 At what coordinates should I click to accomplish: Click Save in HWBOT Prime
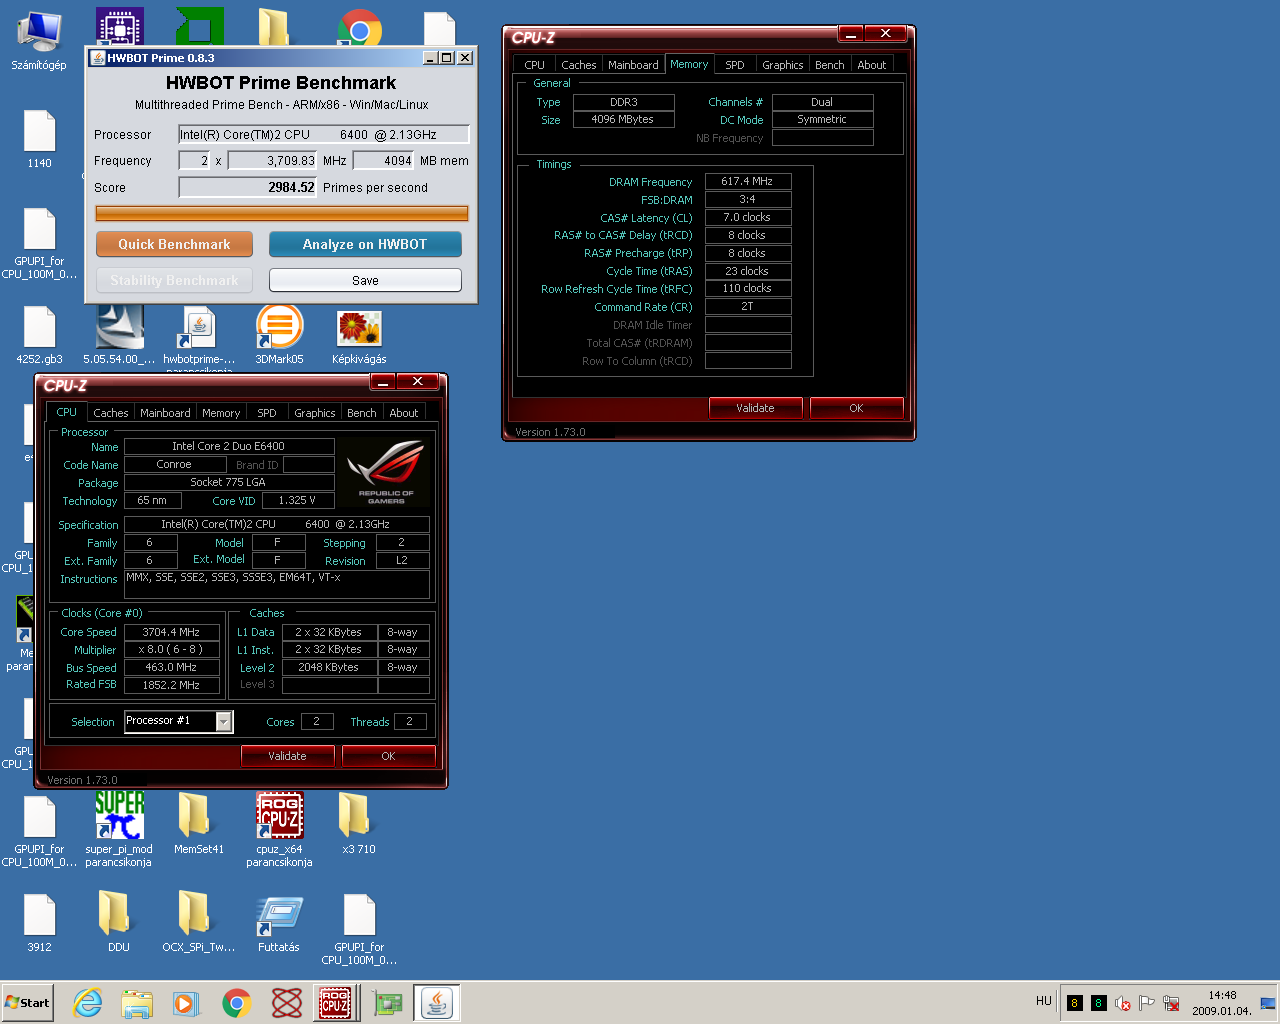coord(365,280)
